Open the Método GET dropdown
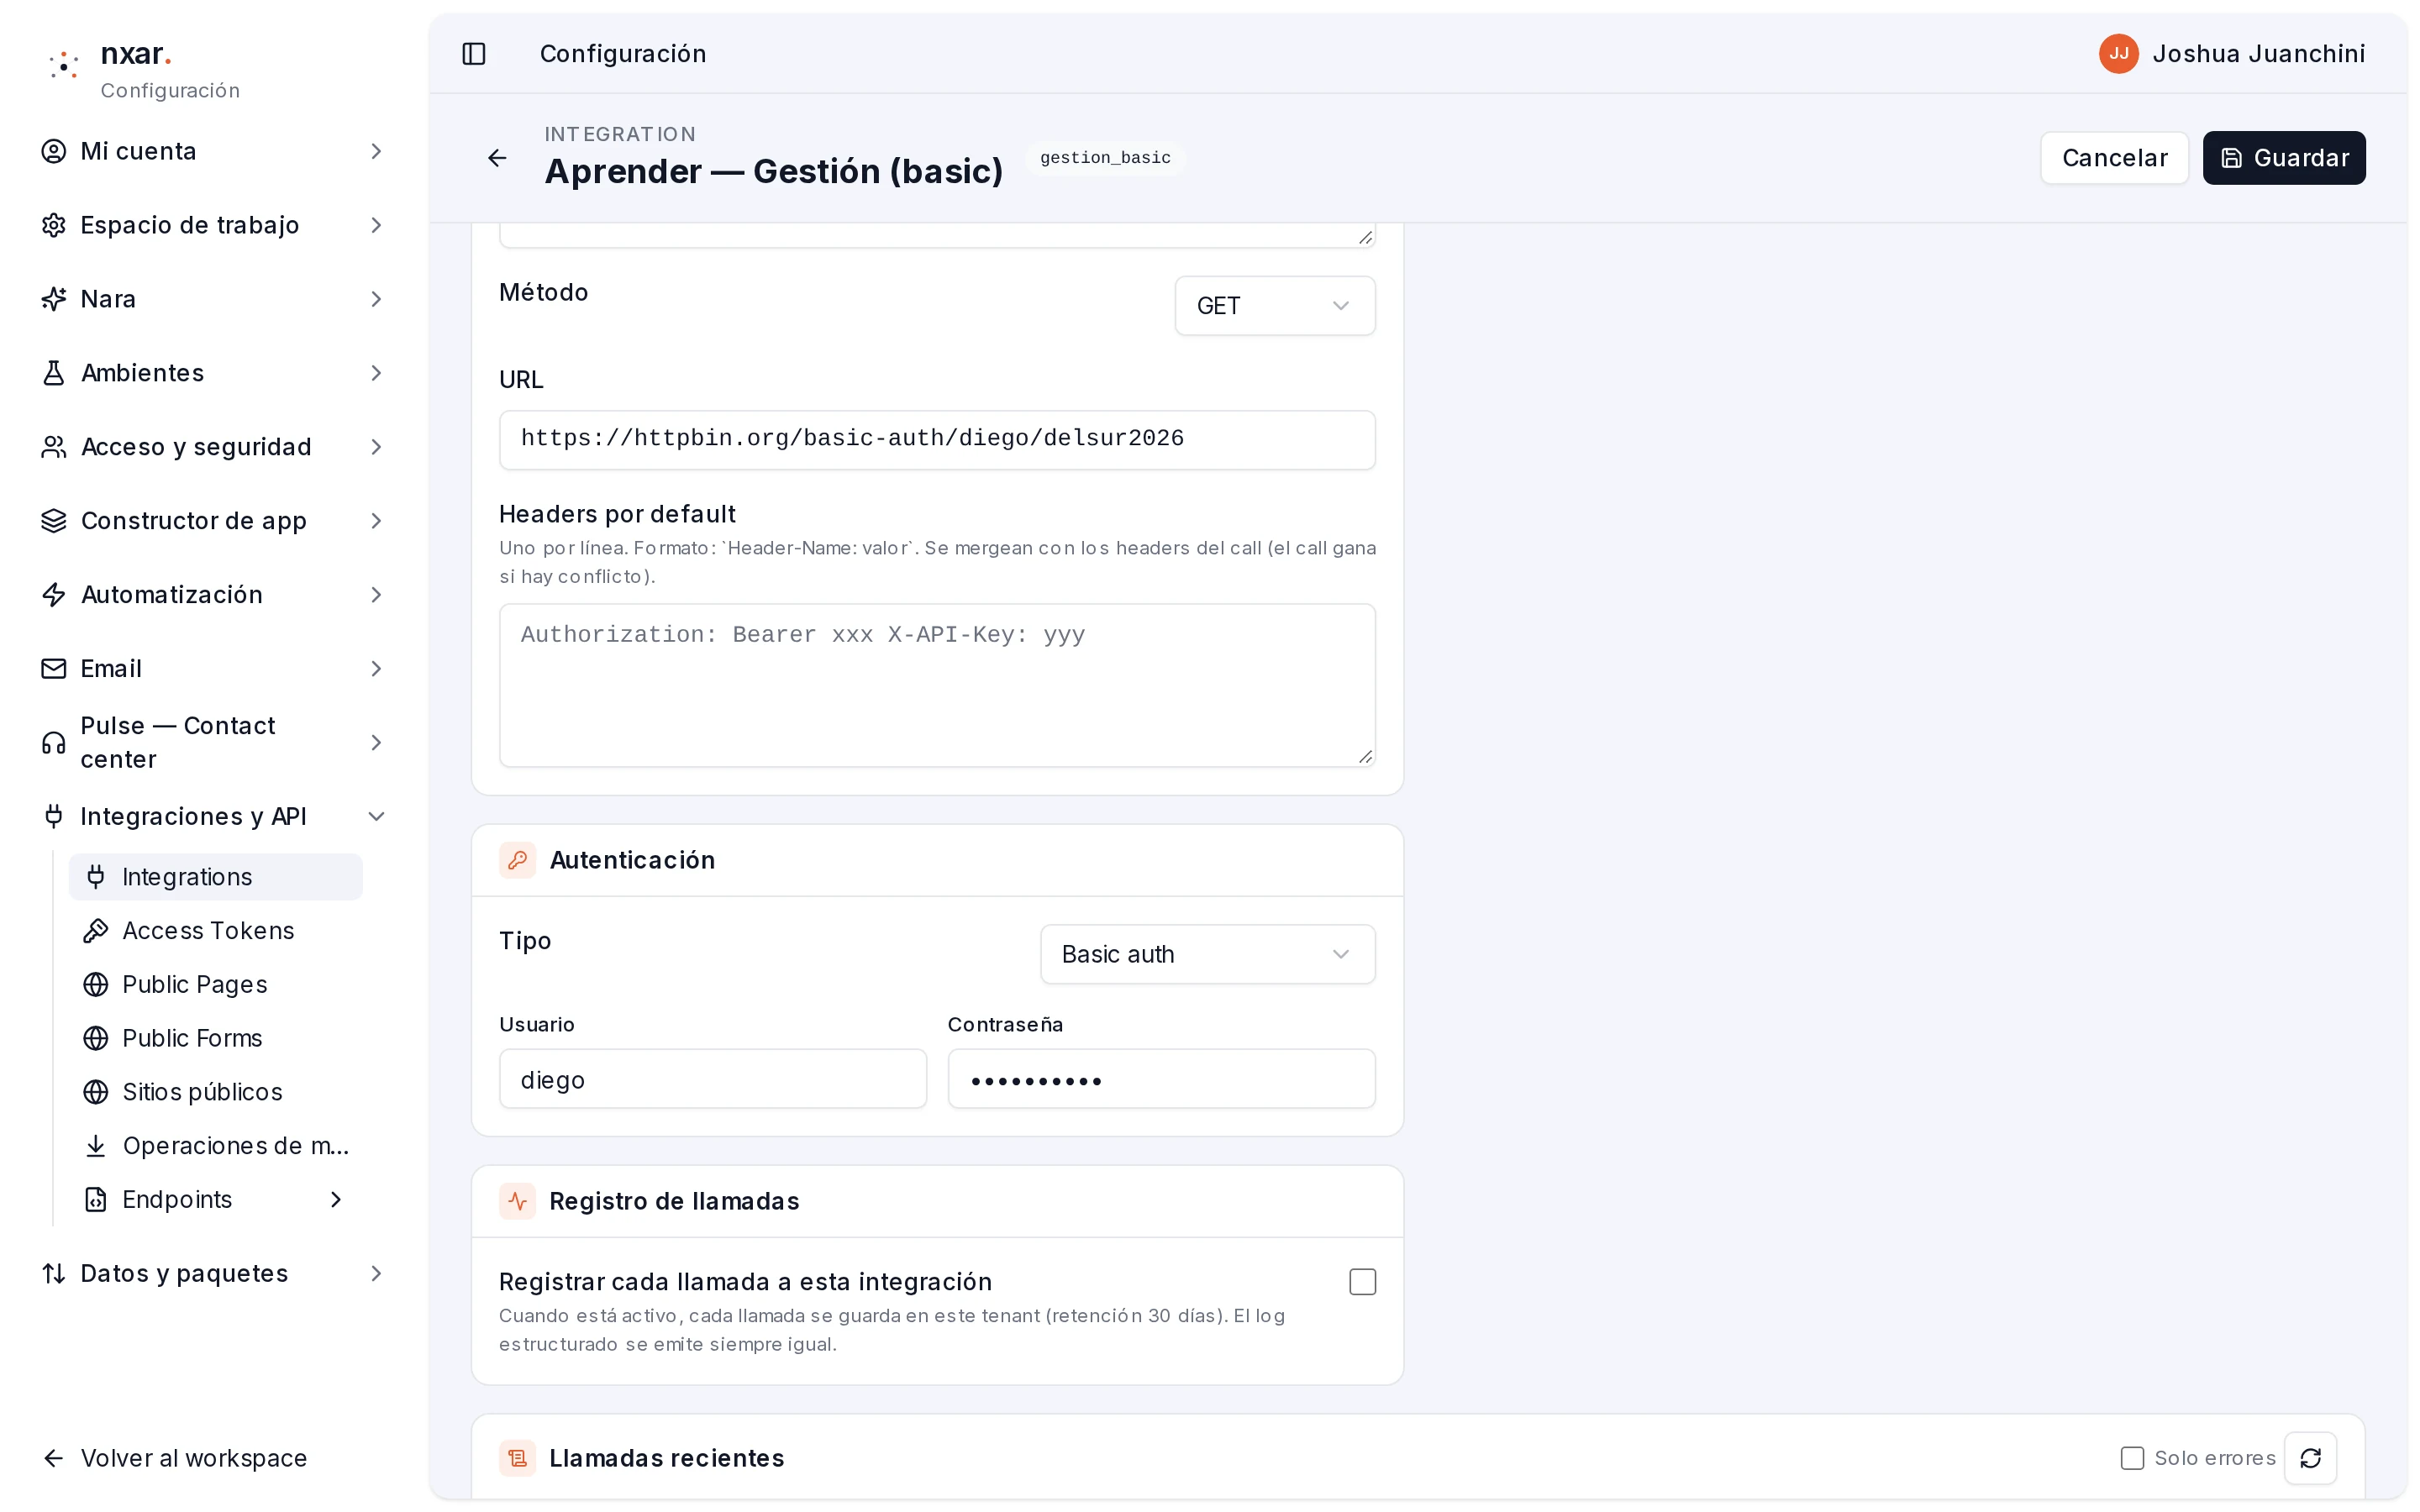The height and width of the screenshot is (1512, 2420). [1274, 306]
